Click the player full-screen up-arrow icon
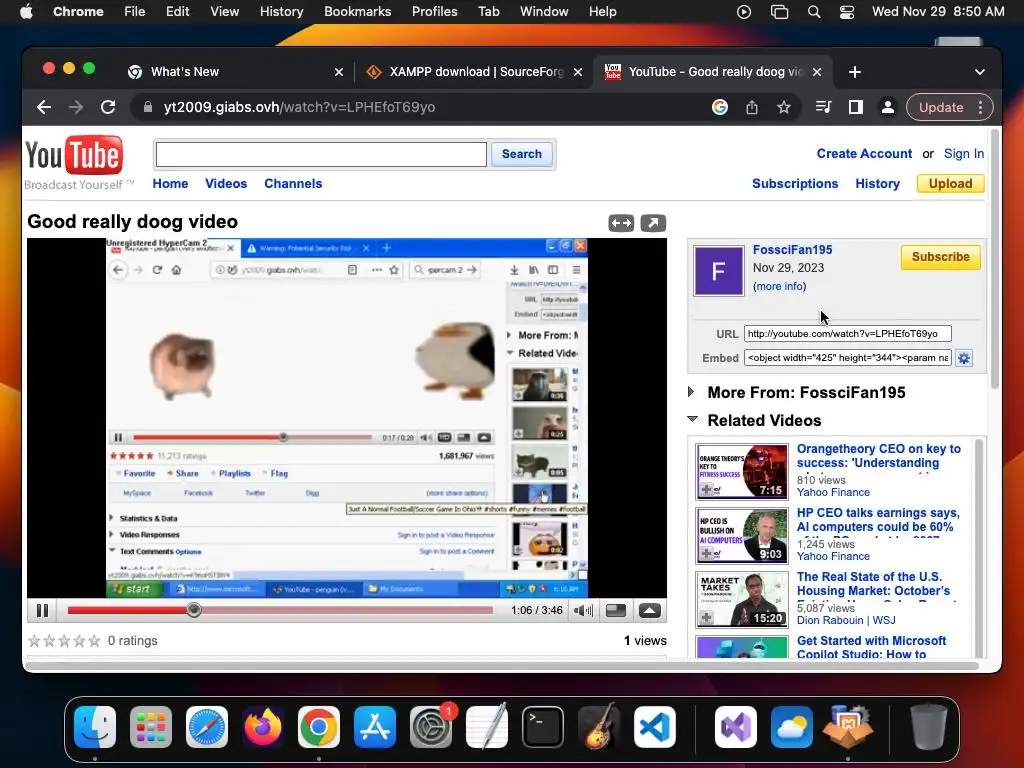 649,611
